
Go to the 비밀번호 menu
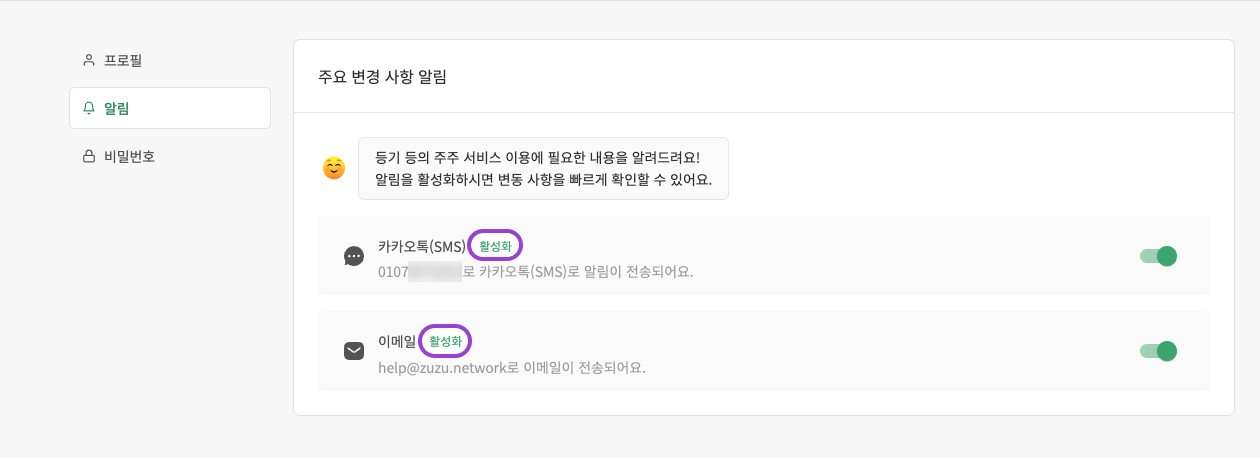tap(129, 156)
